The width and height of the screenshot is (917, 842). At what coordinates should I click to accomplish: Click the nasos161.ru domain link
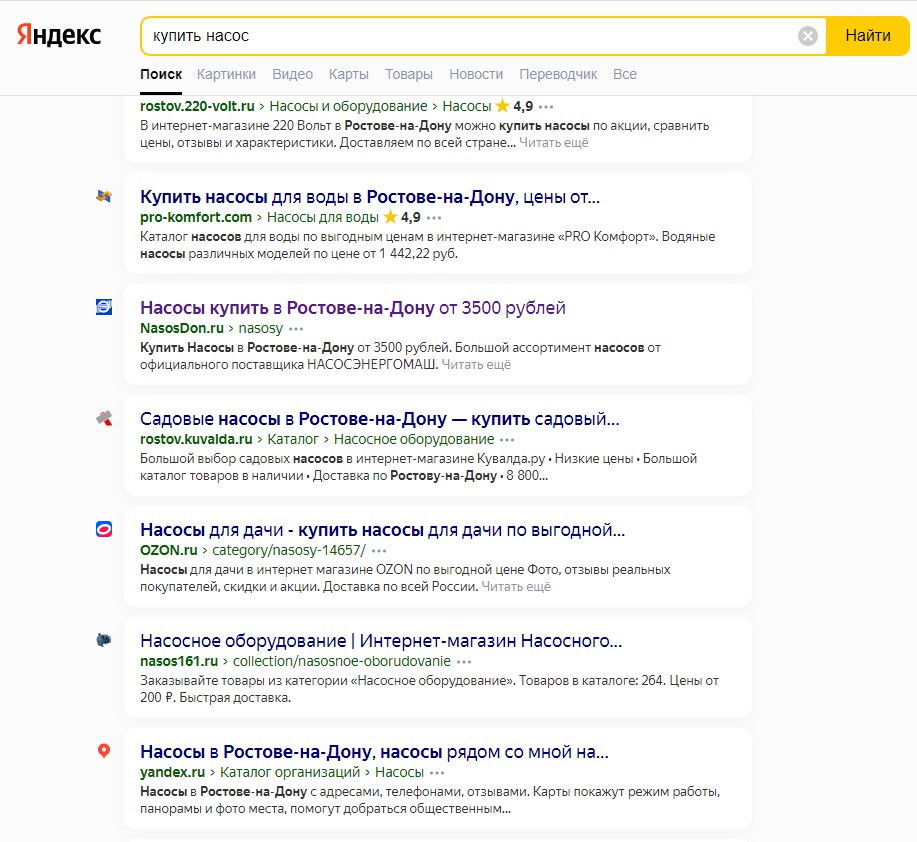coord(179,661)
